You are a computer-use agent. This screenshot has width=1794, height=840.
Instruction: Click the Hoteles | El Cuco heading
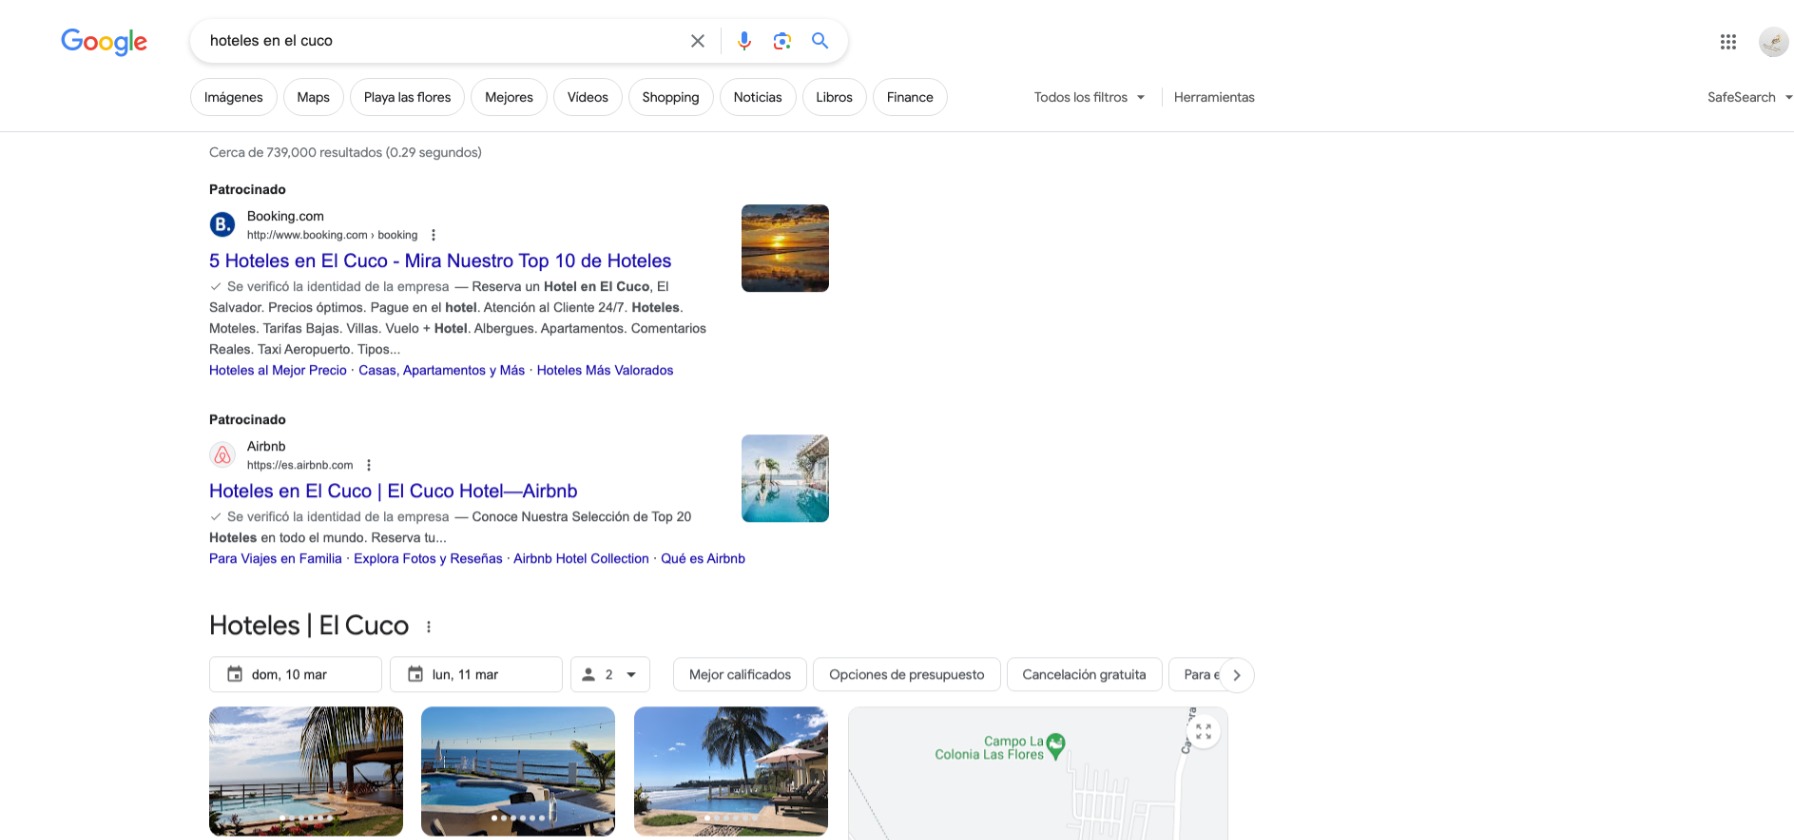[x=309, y=626]
